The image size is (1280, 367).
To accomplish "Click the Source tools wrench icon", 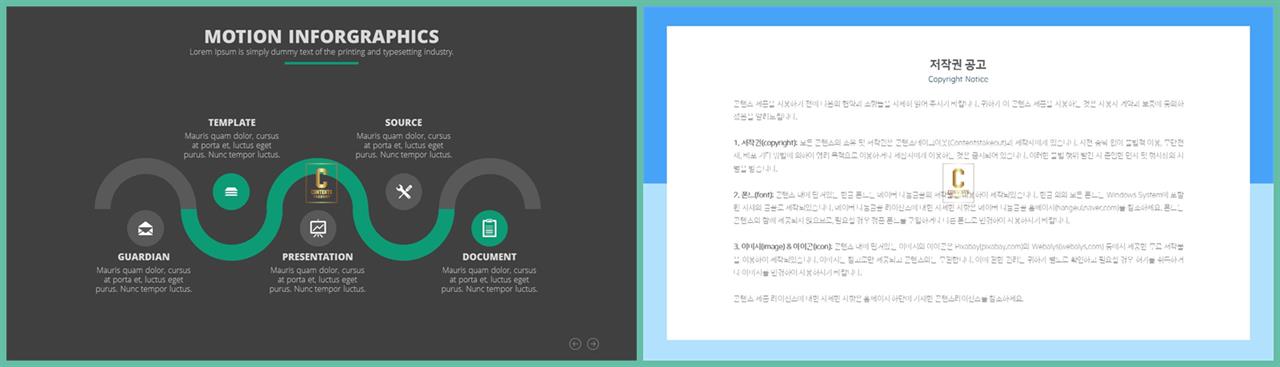I will (404, 192).
